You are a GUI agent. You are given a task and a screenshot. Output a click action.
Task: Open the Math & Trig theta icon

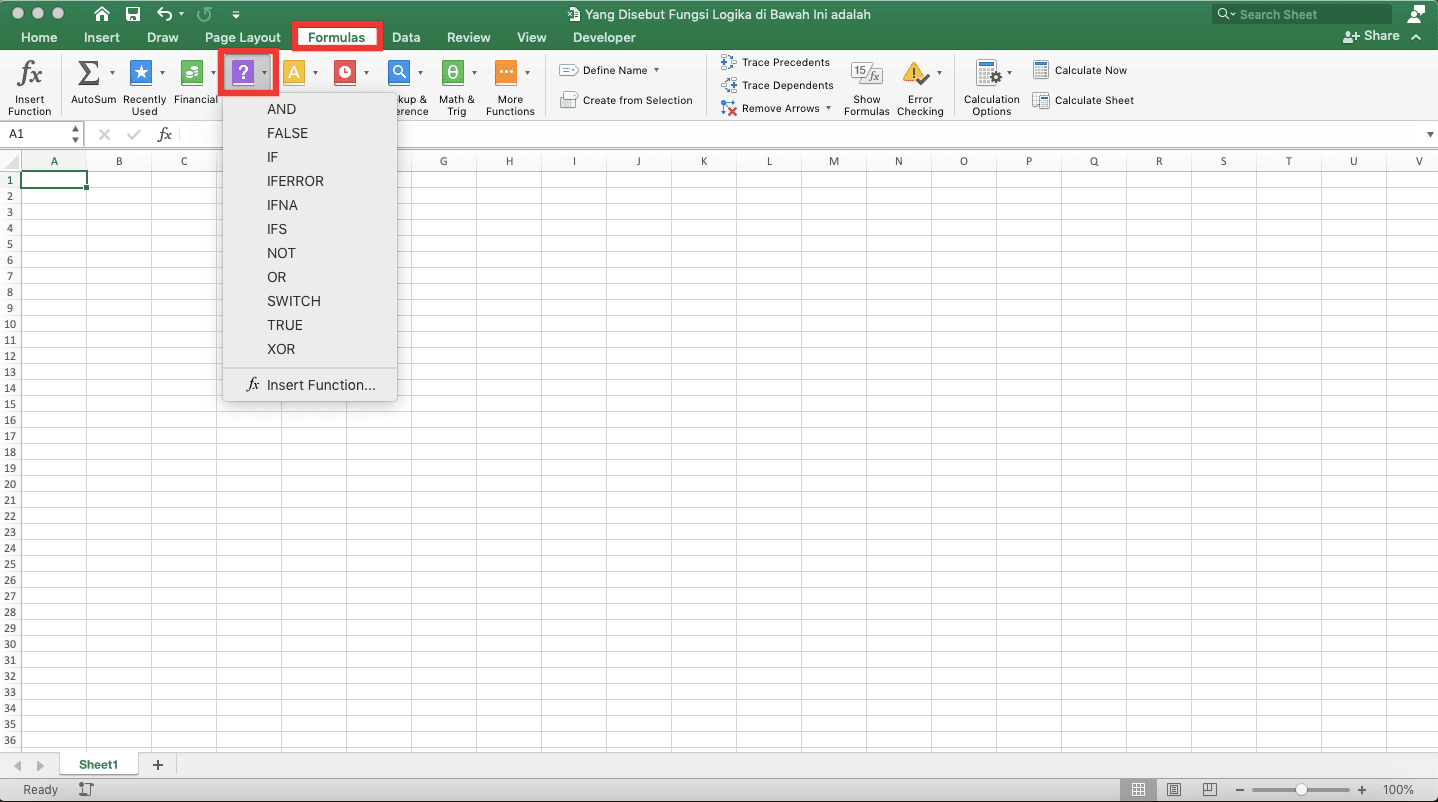452,73
